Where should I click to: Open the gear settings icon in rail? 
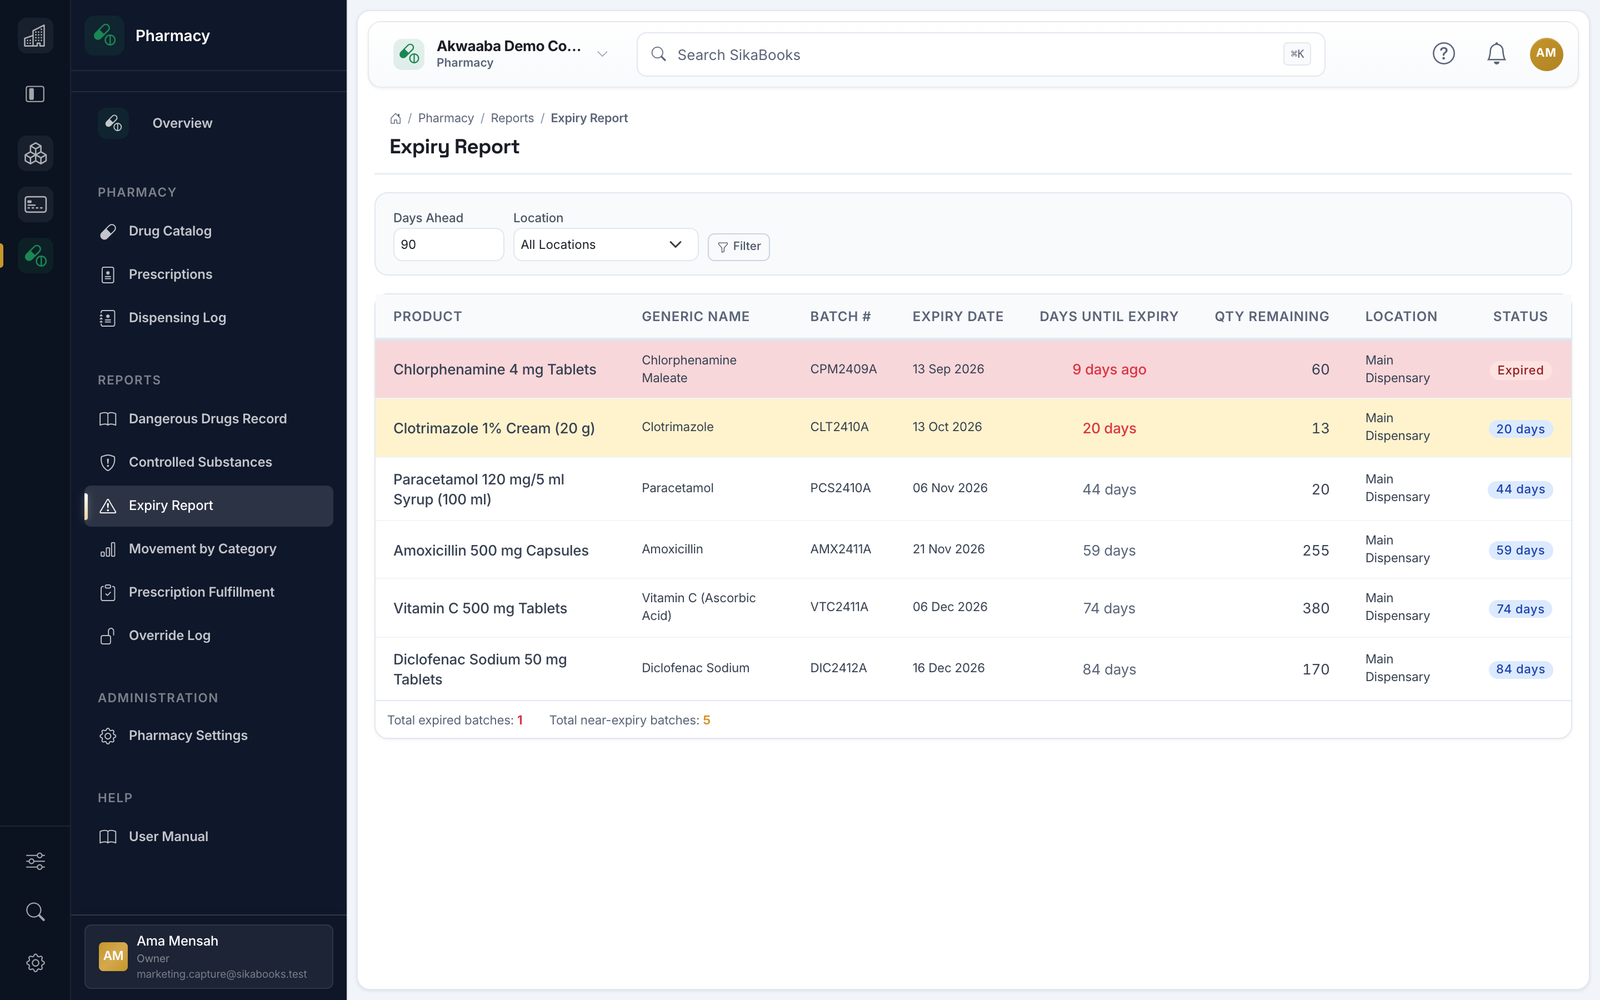[x=35, y=963]
